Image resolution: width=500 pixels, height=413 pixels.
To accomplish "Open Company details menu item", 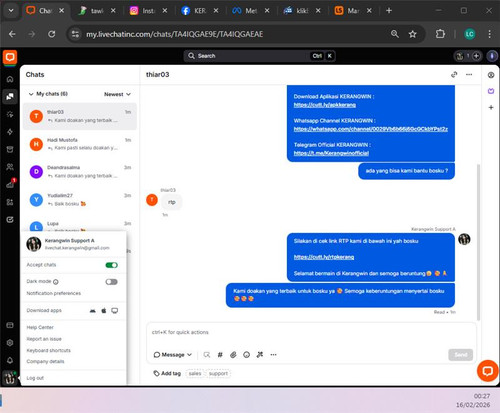I will pyautogui.click(x=45, y=361).
